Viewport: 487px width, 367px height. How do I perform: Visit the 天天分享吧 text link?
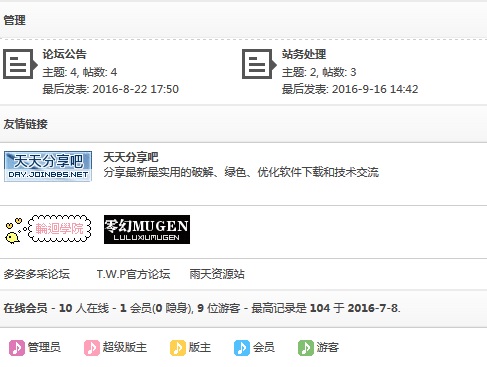point(131,157)
